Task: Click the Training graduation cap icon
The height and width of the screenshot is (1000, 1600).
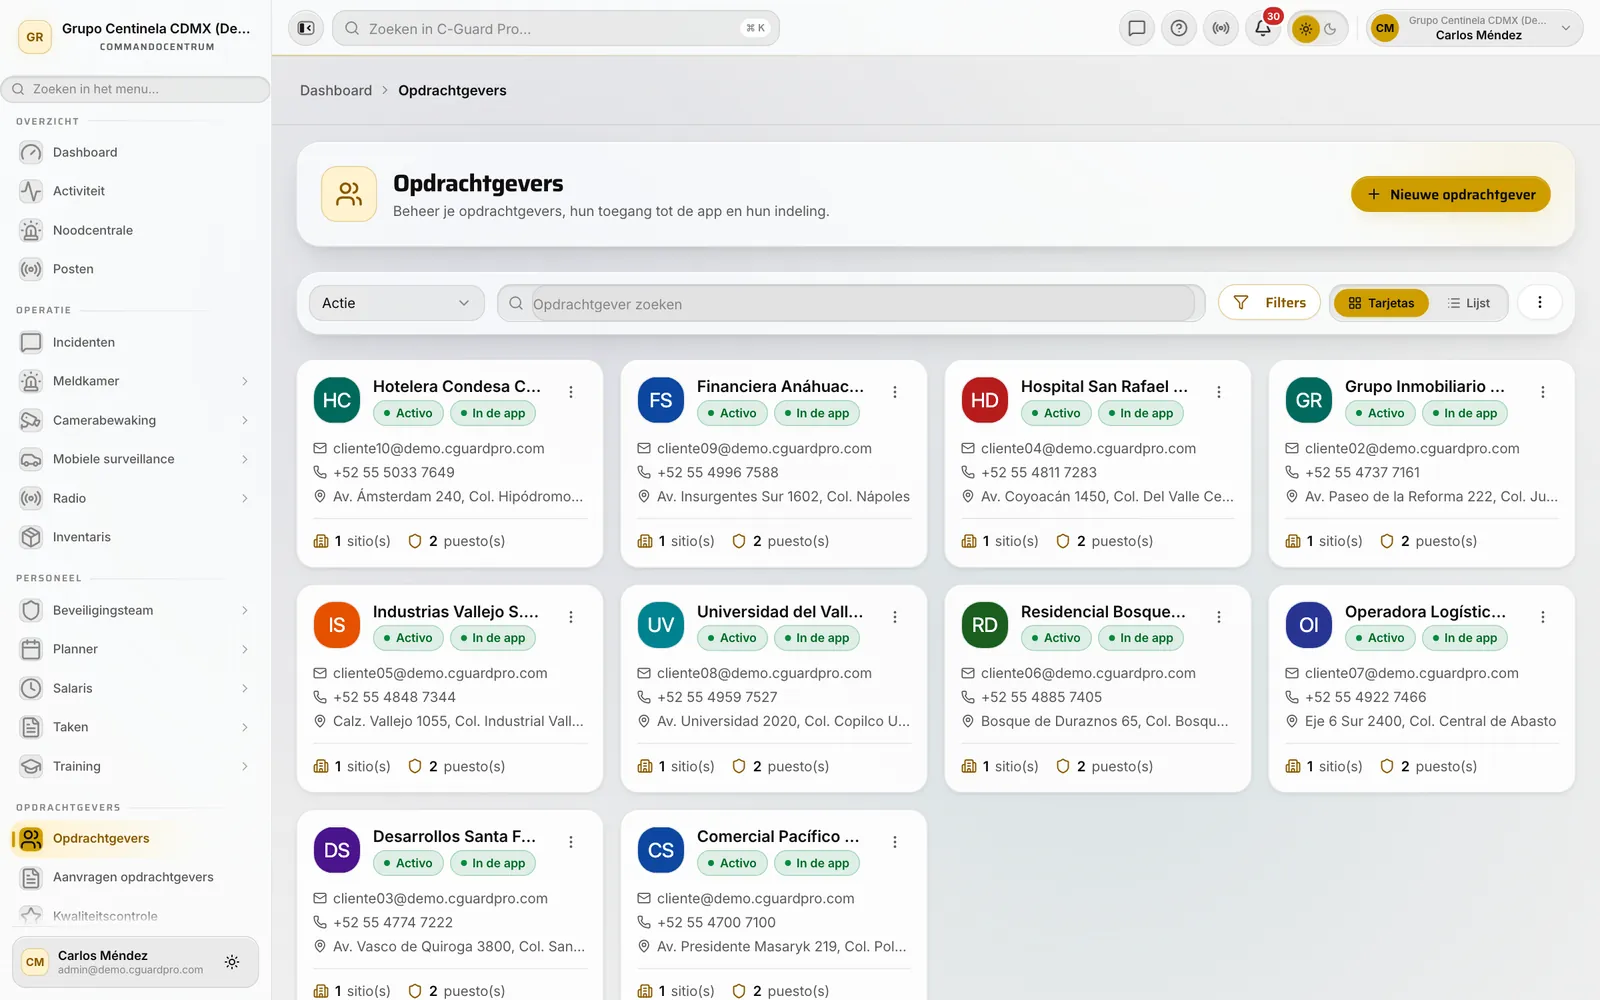Action: pos(31,766)
